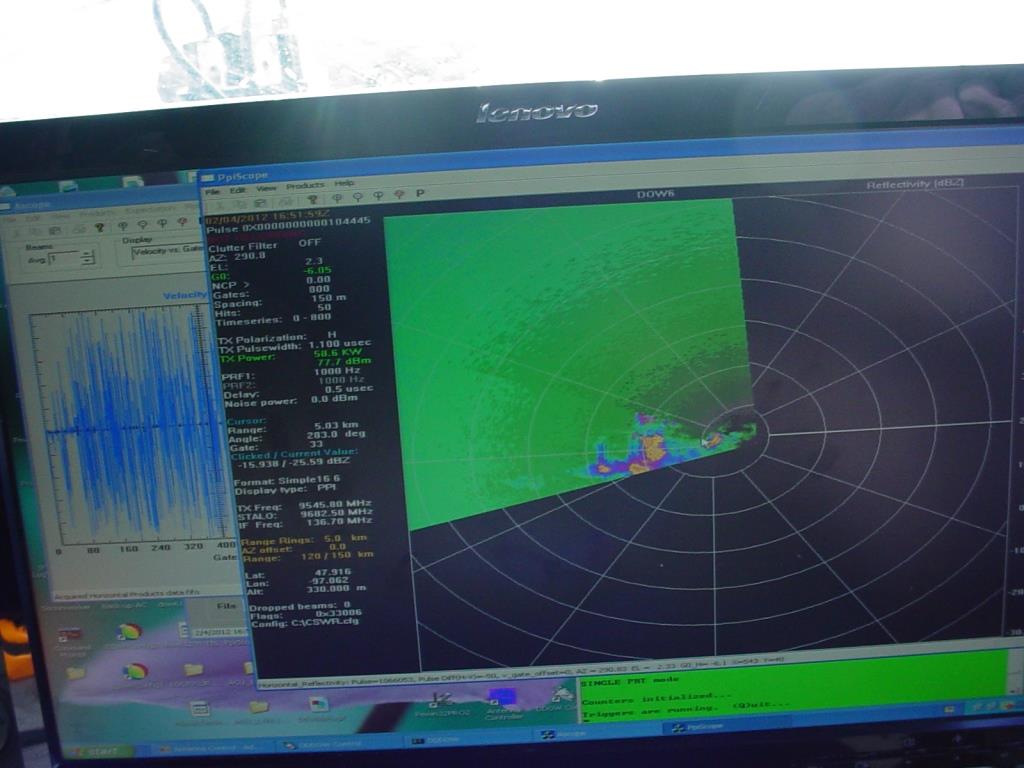Click the blue Antenna Controller desktop icon
1024x768 pixels.
[x=502, y=704]
